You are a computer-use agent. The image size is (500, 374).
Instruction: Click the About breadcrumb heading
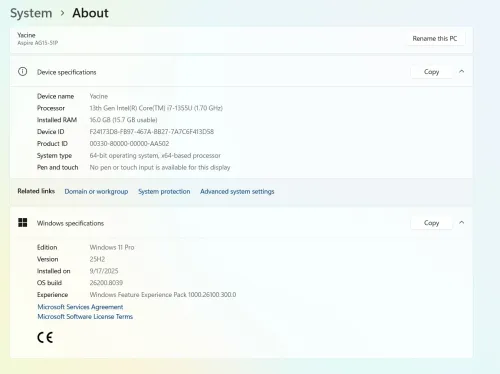tap(90, 13)
